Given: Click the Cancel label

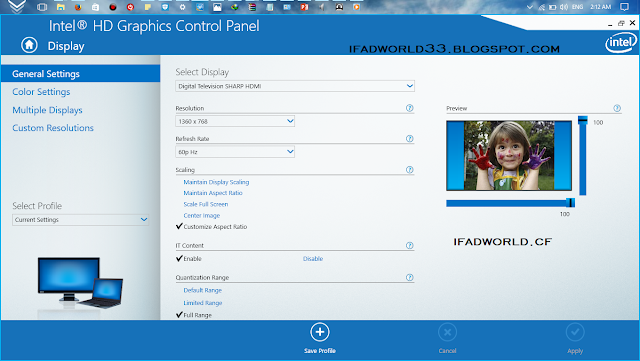Looking at the screenshot, I should tap(447, 350).
